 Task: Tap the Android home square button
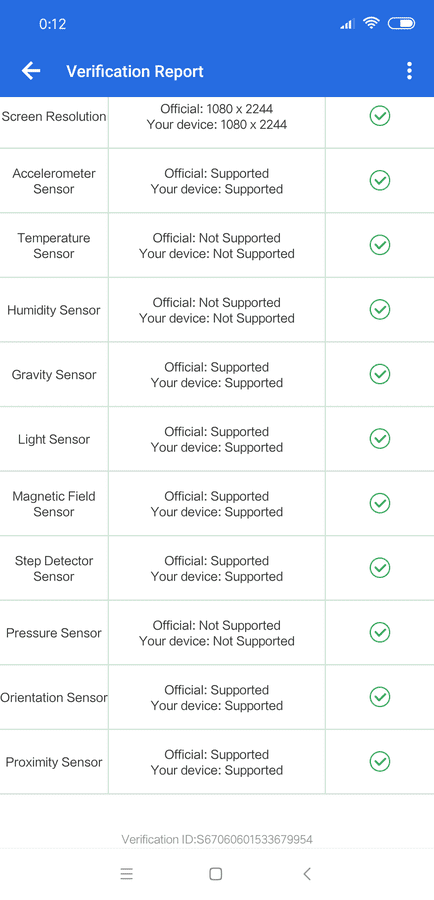(216, 874)
